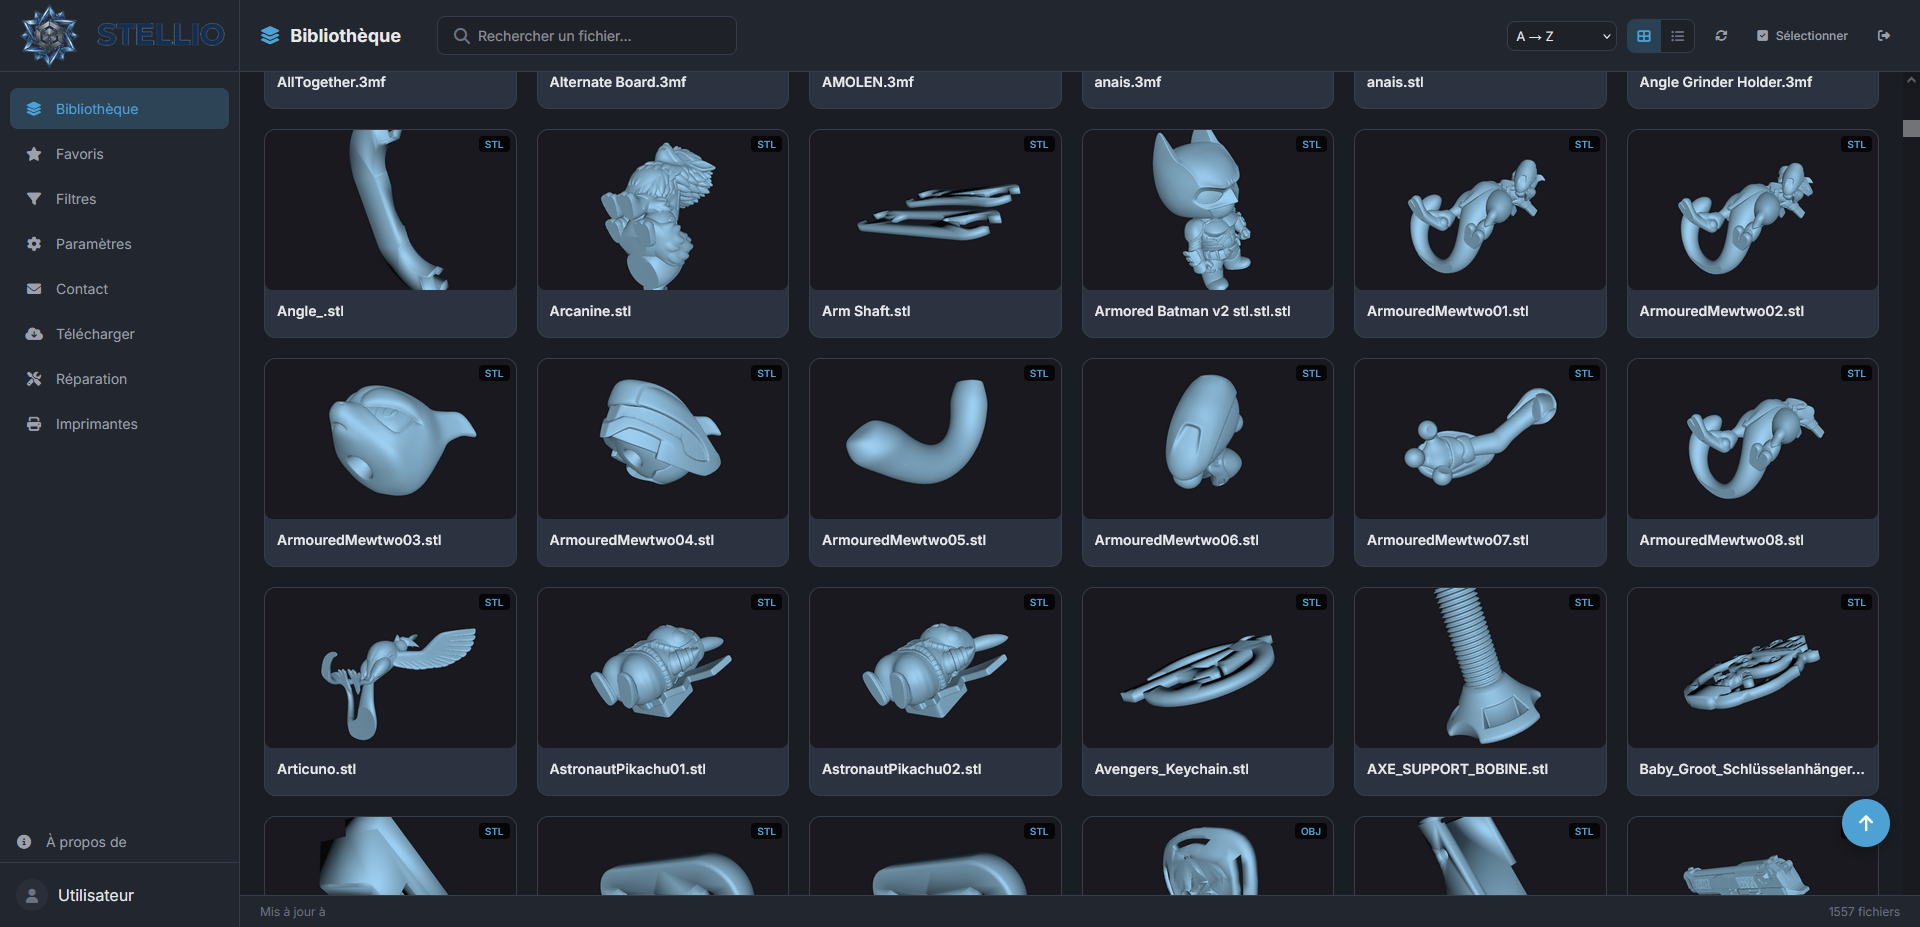Open the ArmouredMewtwo05.stl thumbnail
The height and width of the screenshot is (927, 1920).
[935, 439]
